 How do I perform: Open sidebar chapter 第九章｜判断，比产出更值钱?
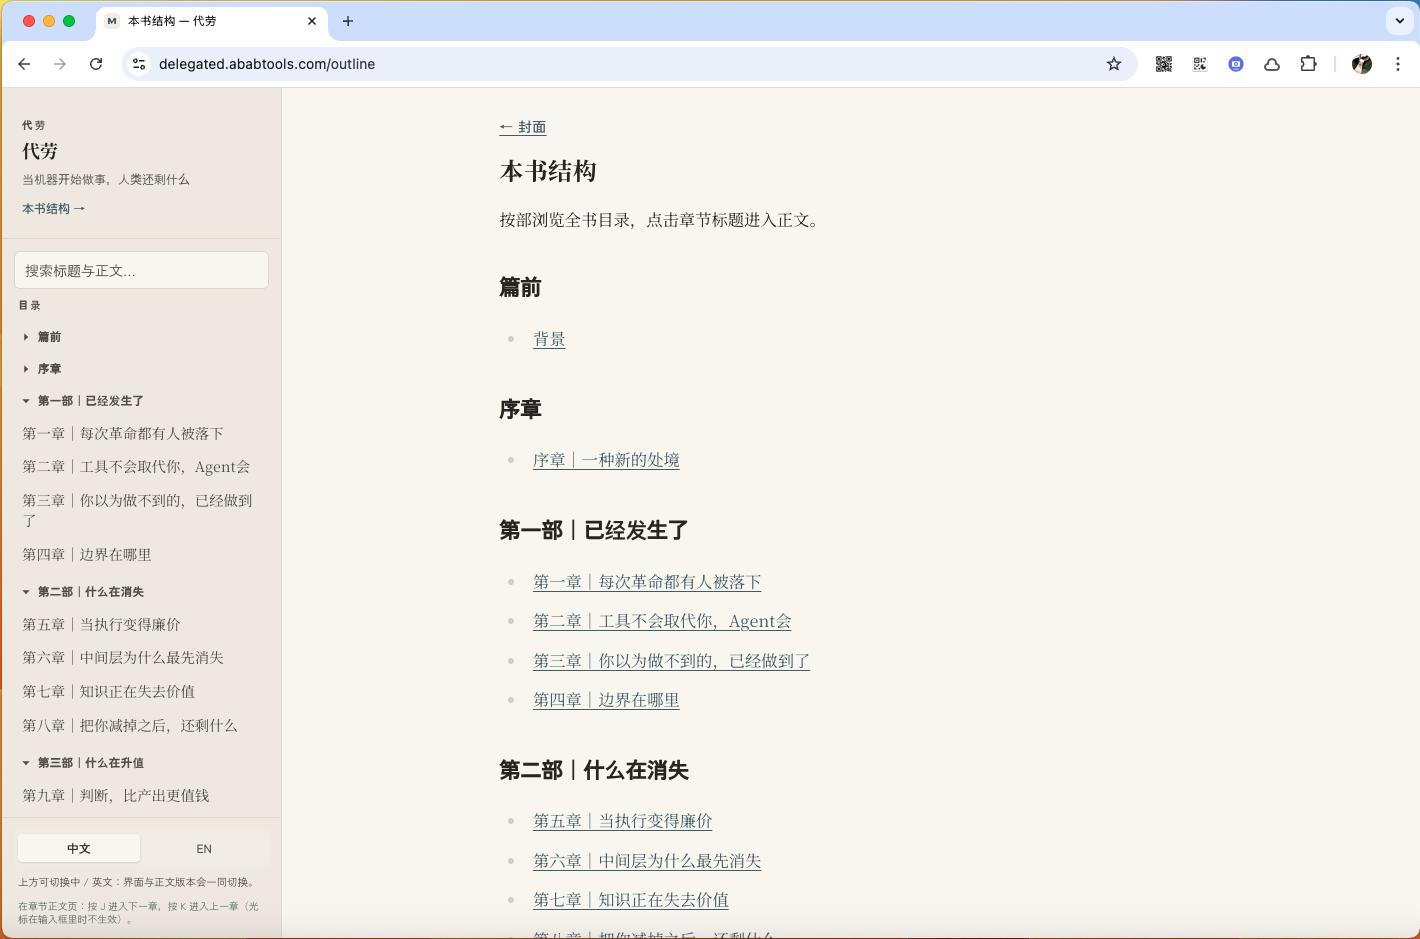click(x=116, y=796)
